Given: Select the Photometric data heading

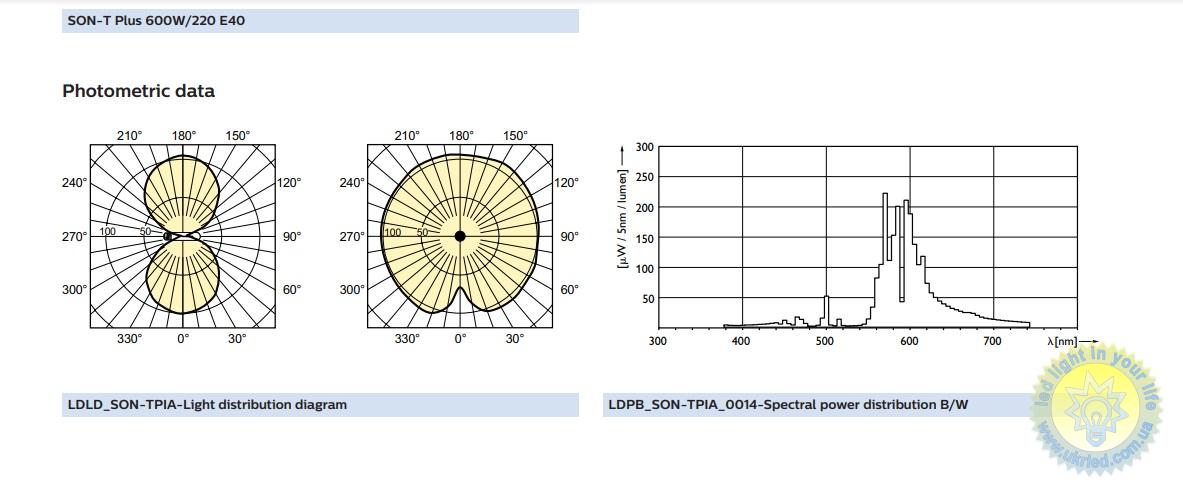Looking at the screenshot, I should click(138, 91).
